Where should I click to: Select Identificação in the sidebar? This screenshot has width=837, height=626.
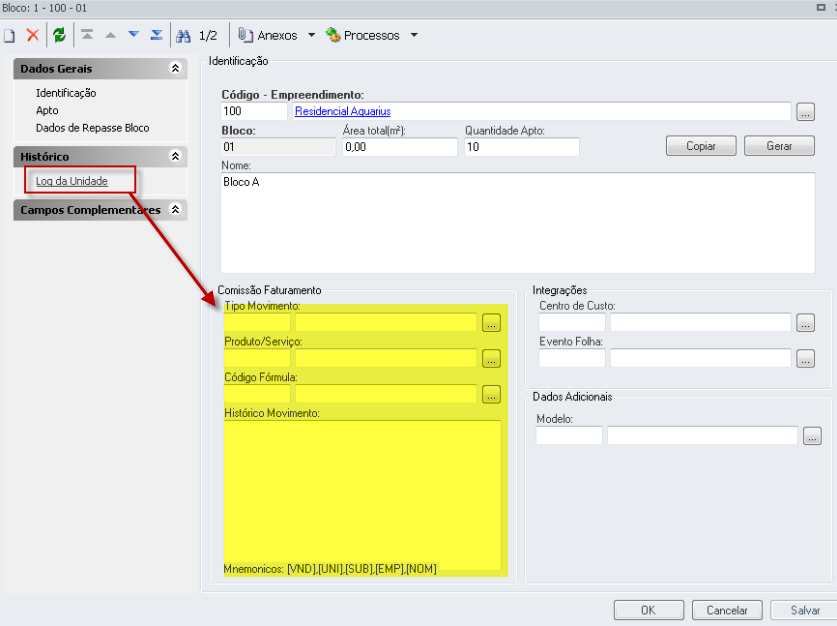[x=66, y=93]
